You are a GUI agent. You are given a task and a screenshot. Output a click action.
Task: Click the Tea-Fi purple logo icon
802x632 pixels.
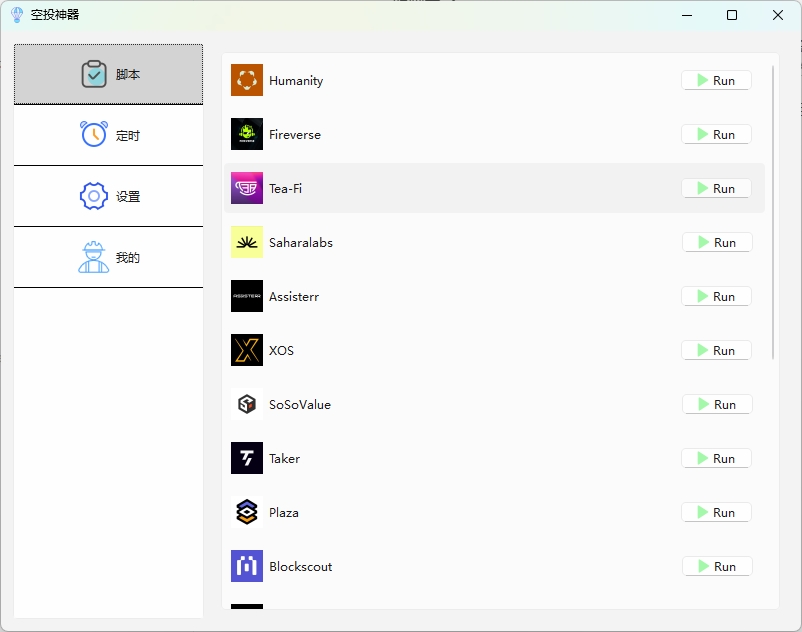pyautogui.click(x=247, y=188)
